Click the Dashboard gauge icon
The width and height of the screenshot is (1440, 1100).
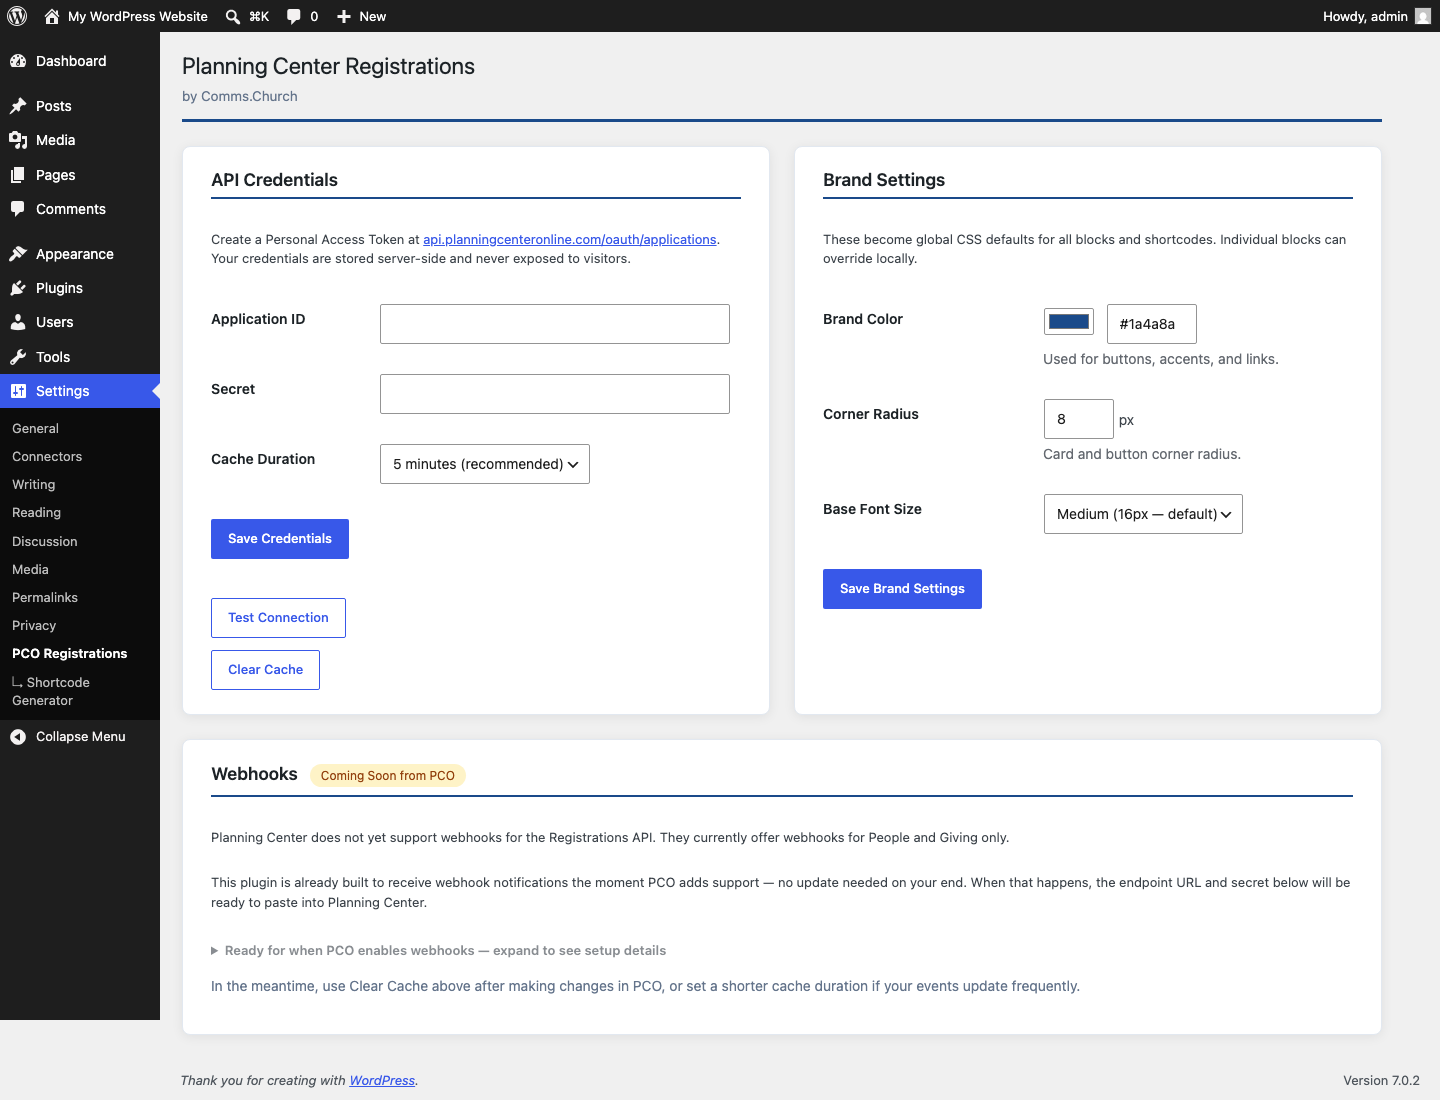(18, 61)
